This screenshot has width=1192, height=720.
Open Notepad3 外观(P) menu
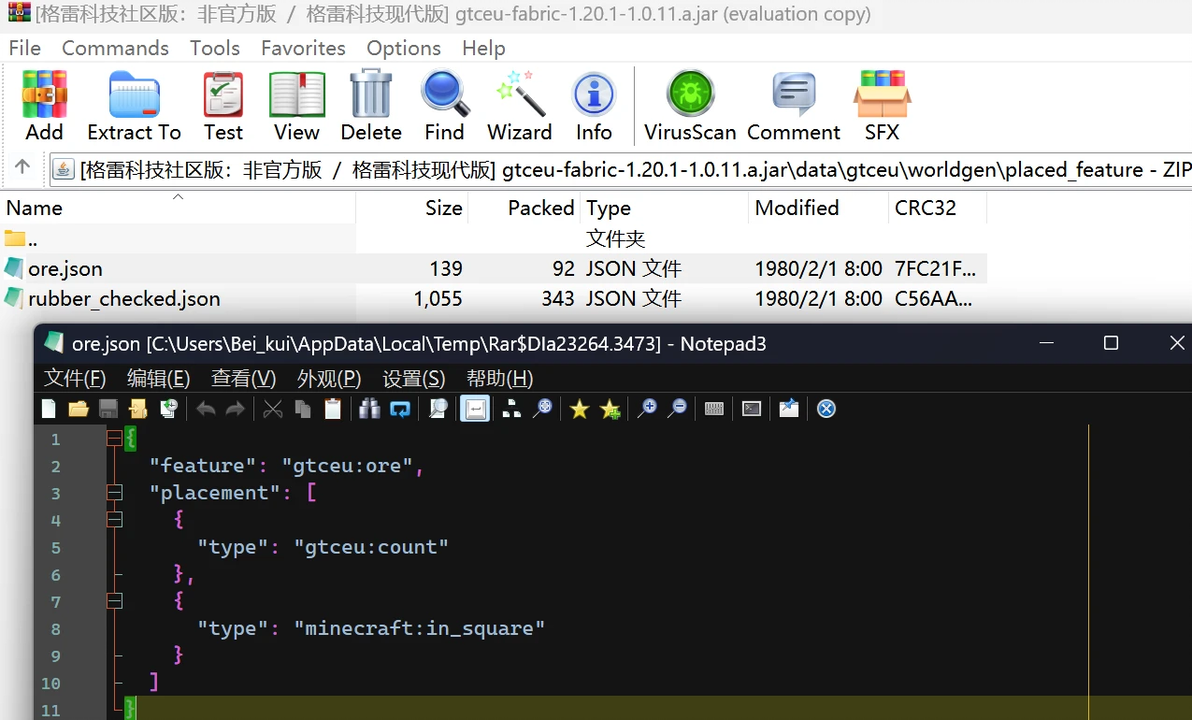point(328,378)
